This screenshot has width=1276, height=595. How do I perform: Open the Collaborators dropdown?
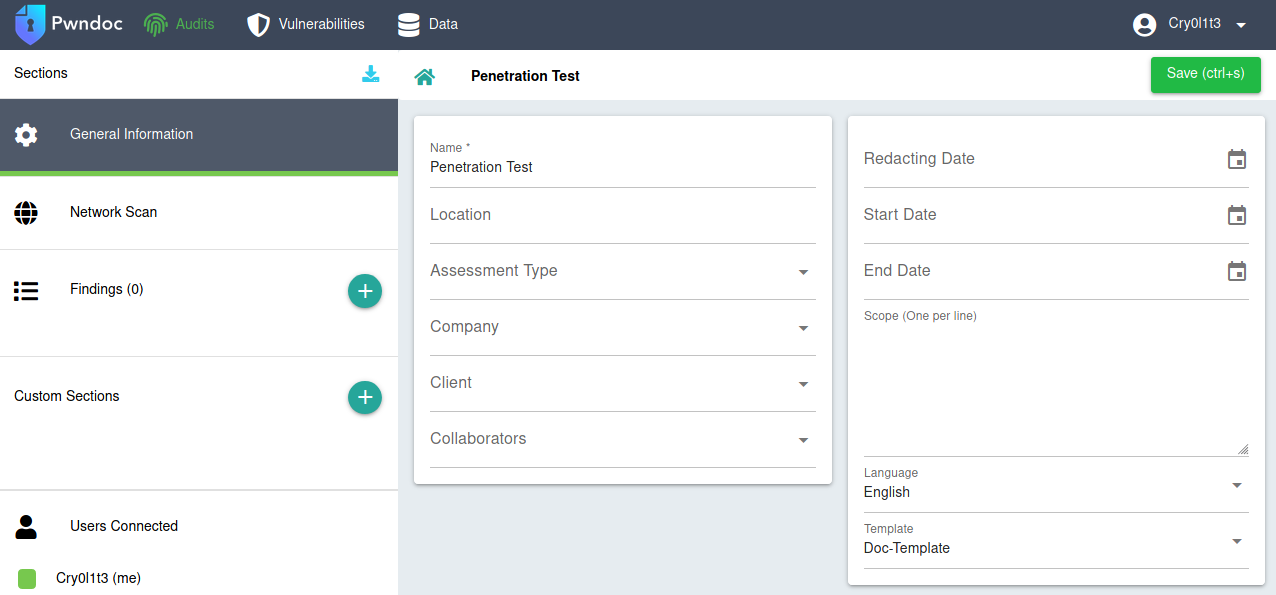coord(803,440)
